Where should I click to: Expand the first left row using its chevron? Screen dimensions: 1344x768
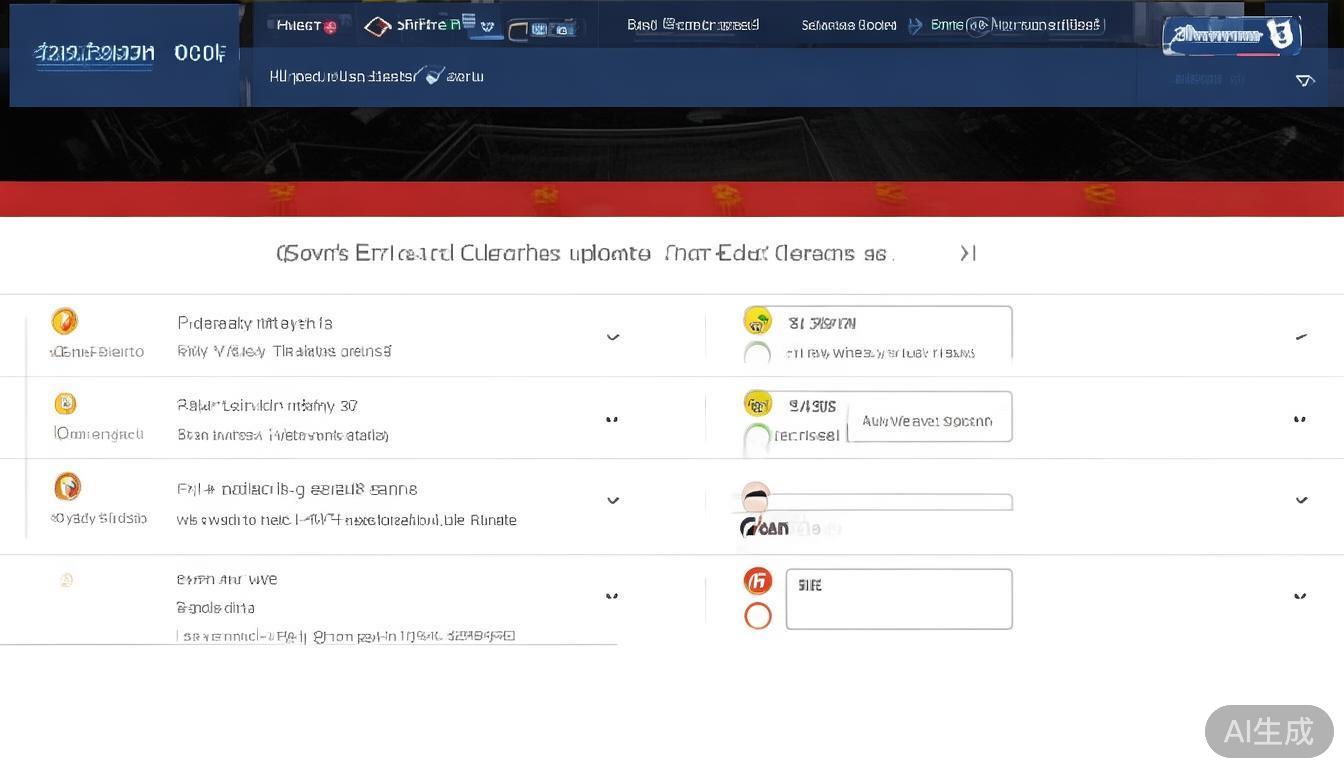coord(613,337)
